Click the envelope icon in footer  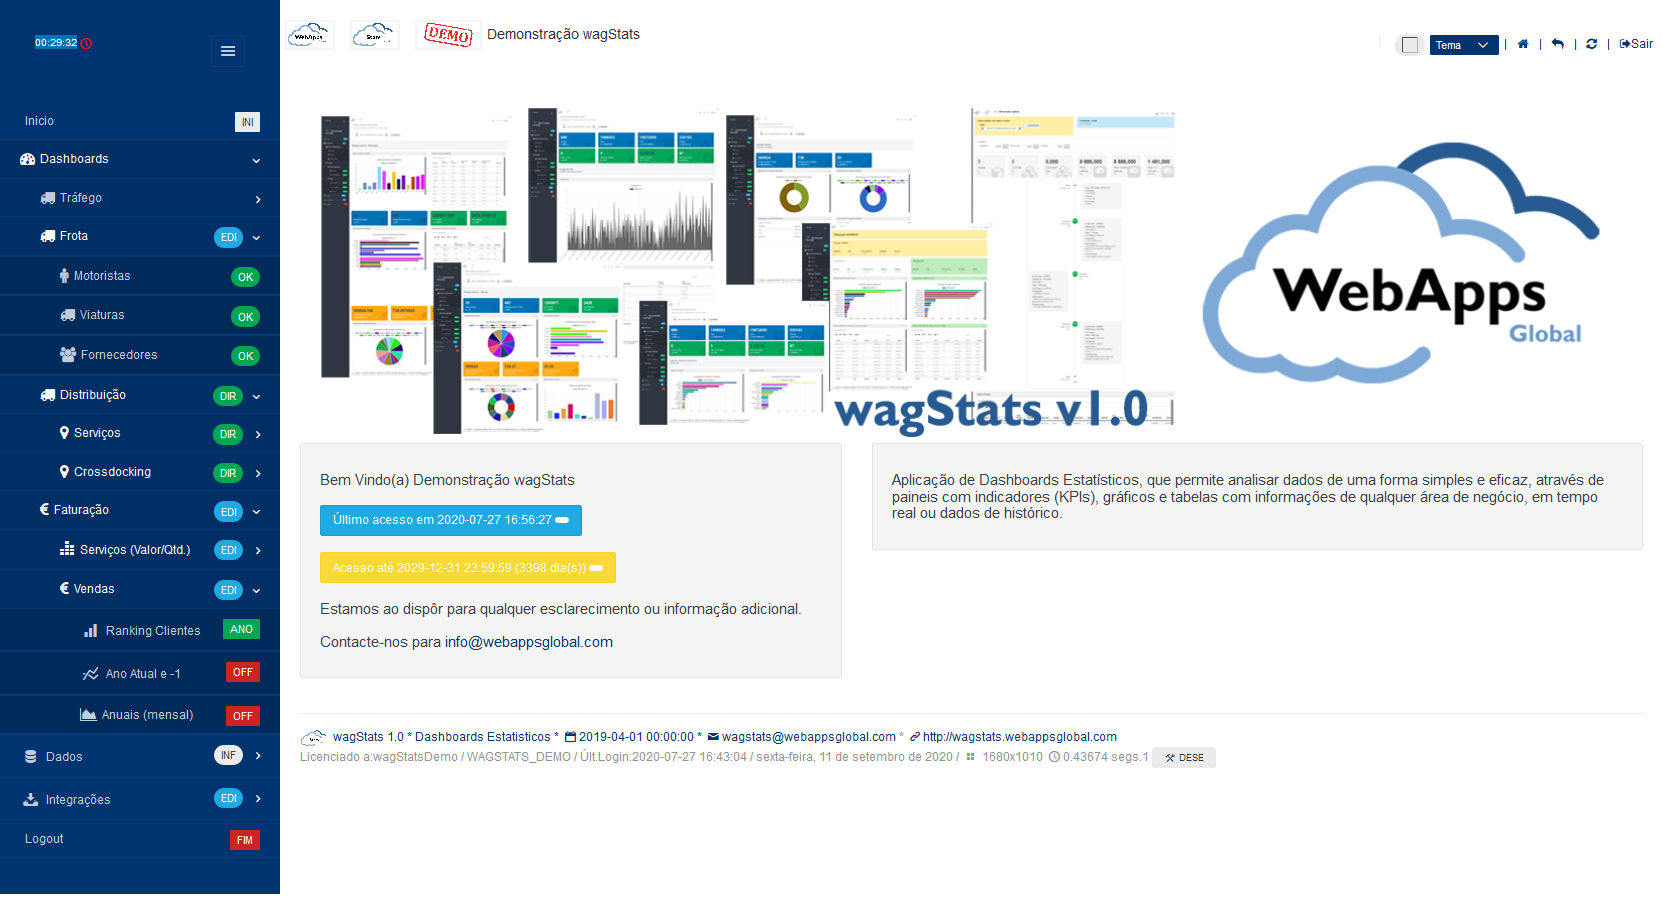(713, 737)
